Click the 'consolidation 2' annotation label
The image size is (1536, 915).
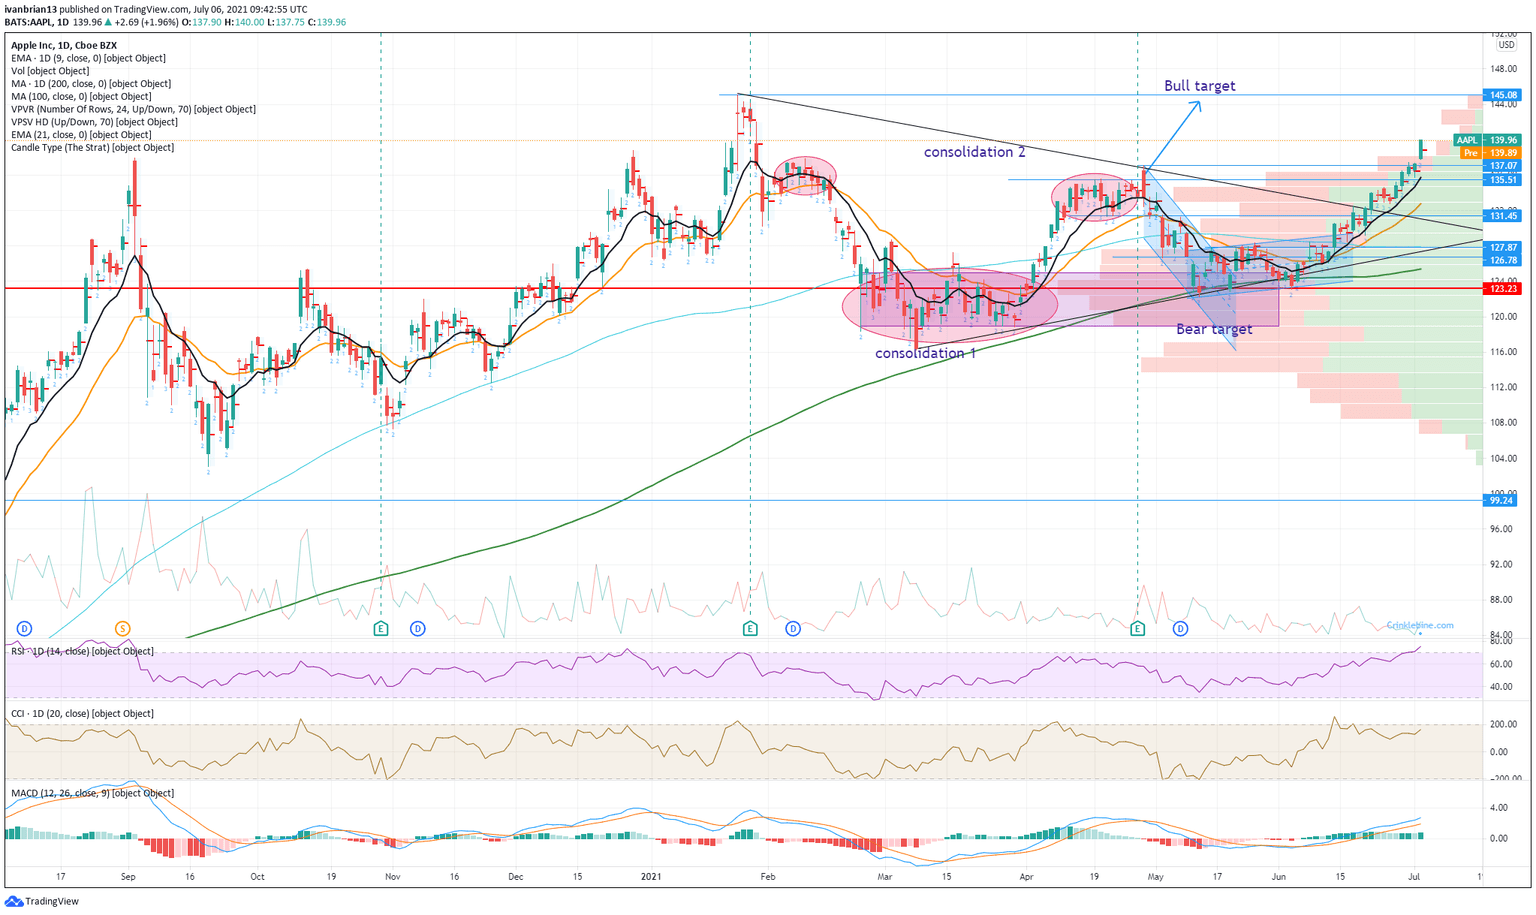coord(975,152)
